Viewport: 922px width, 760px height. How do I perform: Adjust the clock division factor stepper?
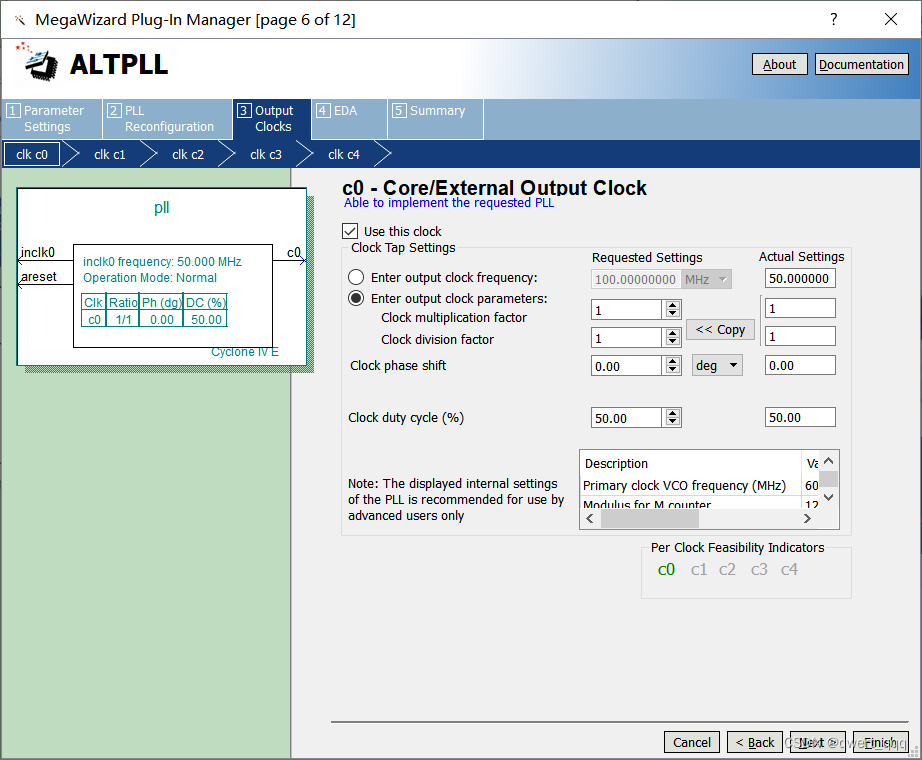(673, 338)
